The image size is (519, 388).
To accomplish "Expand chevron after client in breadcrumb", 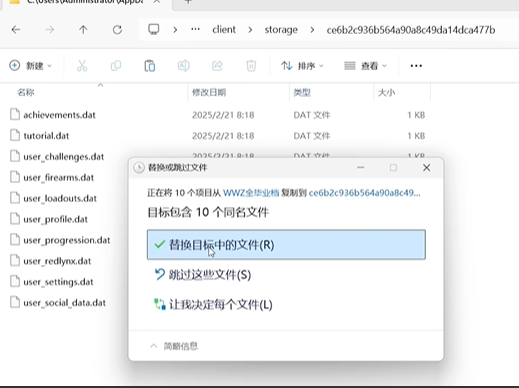I will tap(250, 30).
